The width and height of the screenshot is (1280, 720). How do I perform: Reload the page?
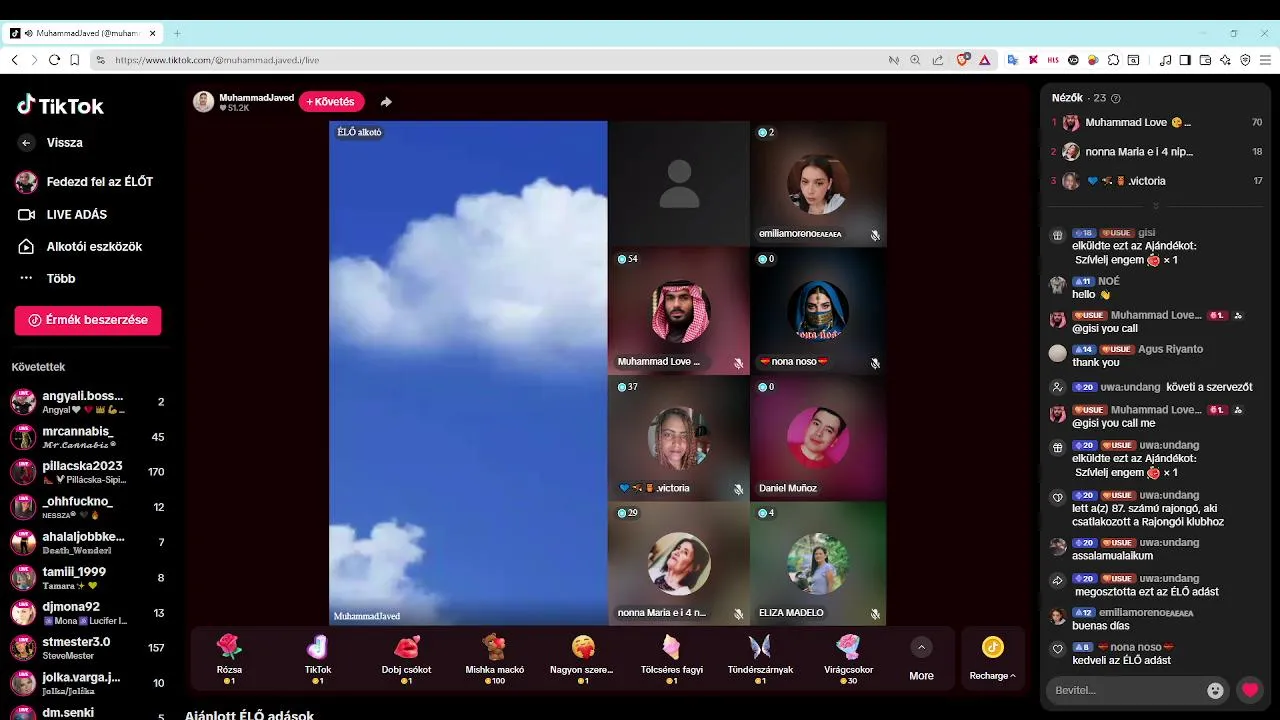pyautogui.click(x=54, y=60)
